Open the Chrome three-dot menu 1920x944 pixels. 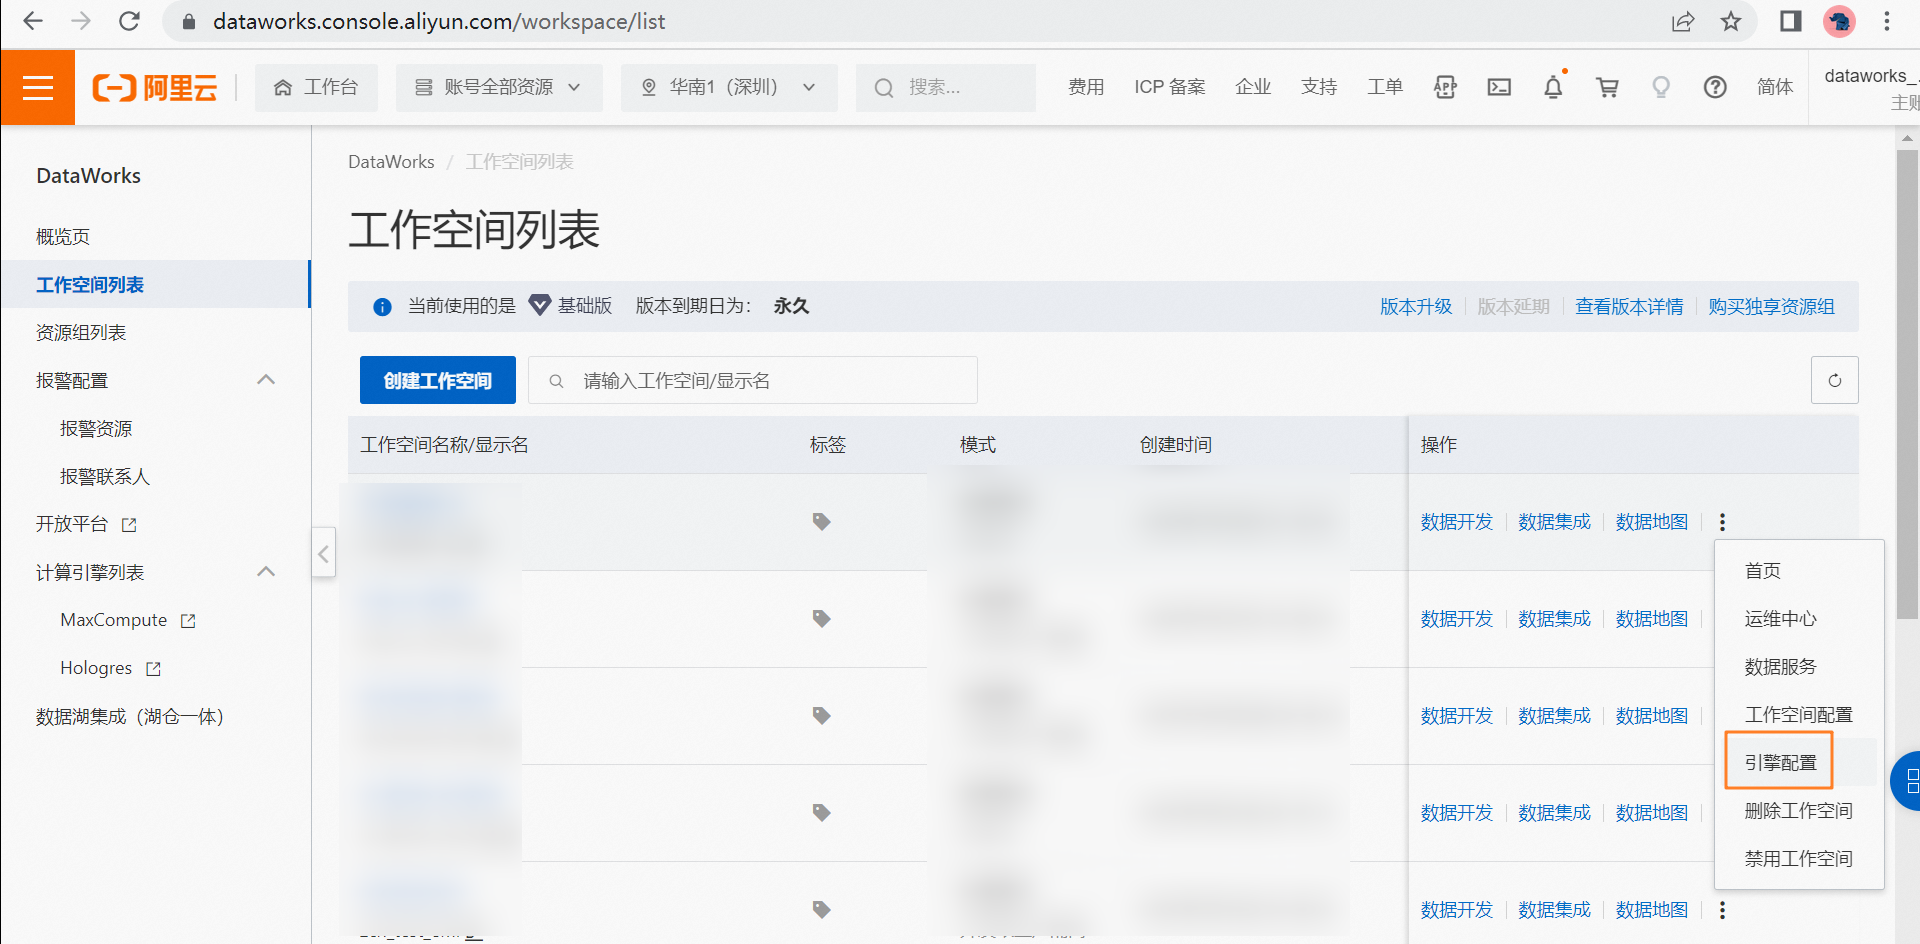pos(1887,21)
